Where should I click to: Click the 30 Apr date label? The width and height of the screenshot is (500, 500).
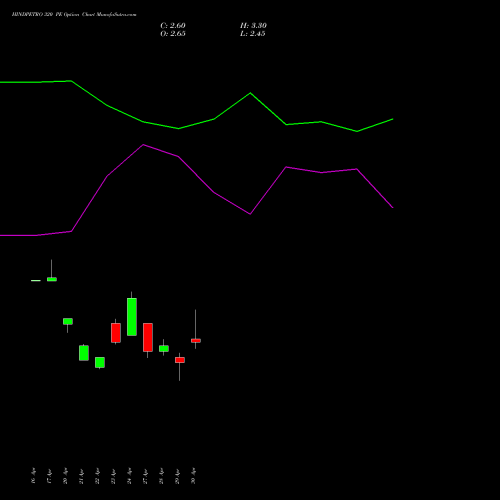pos(193,476)
